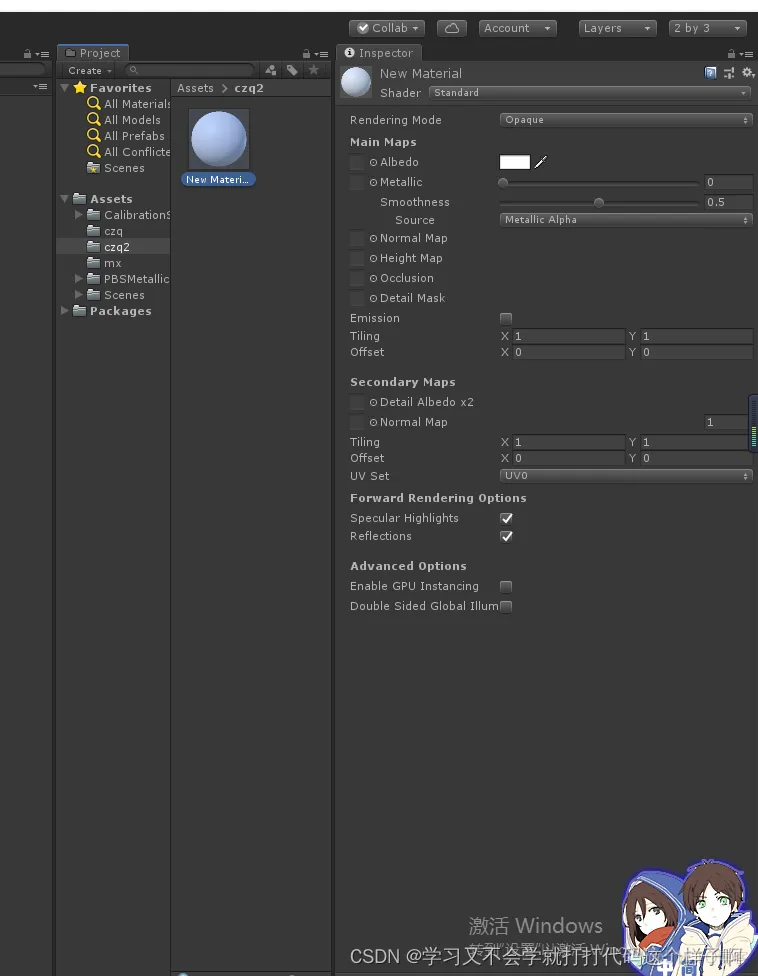Click the search by type icon
758x976 pixels.
tap(271, 70)
